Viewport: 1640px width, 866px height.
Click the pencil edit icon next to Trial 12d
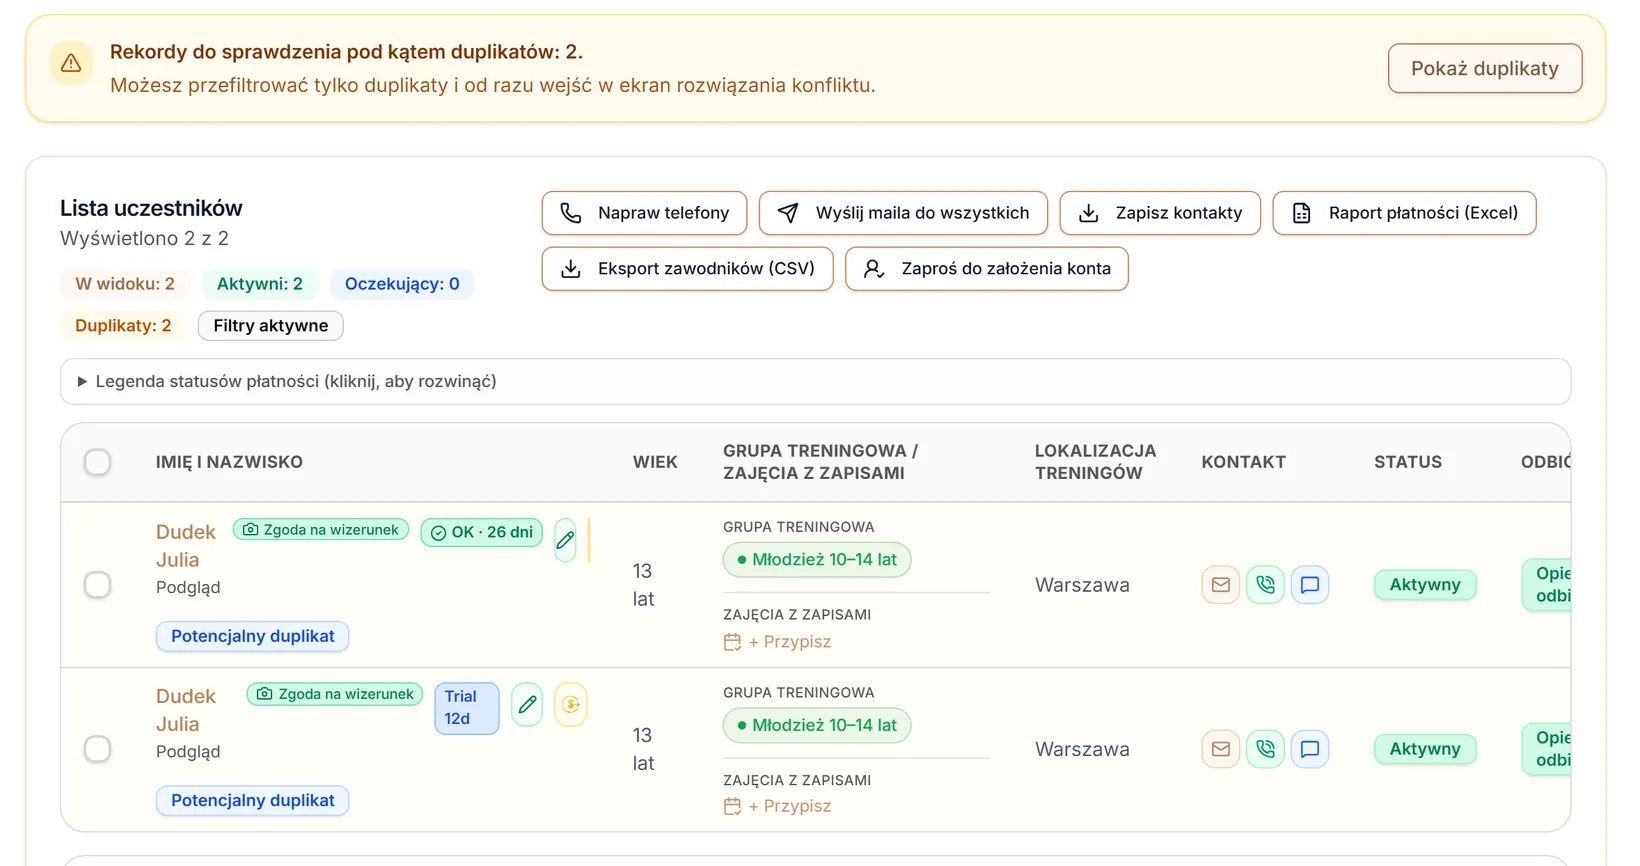point(527,705)
